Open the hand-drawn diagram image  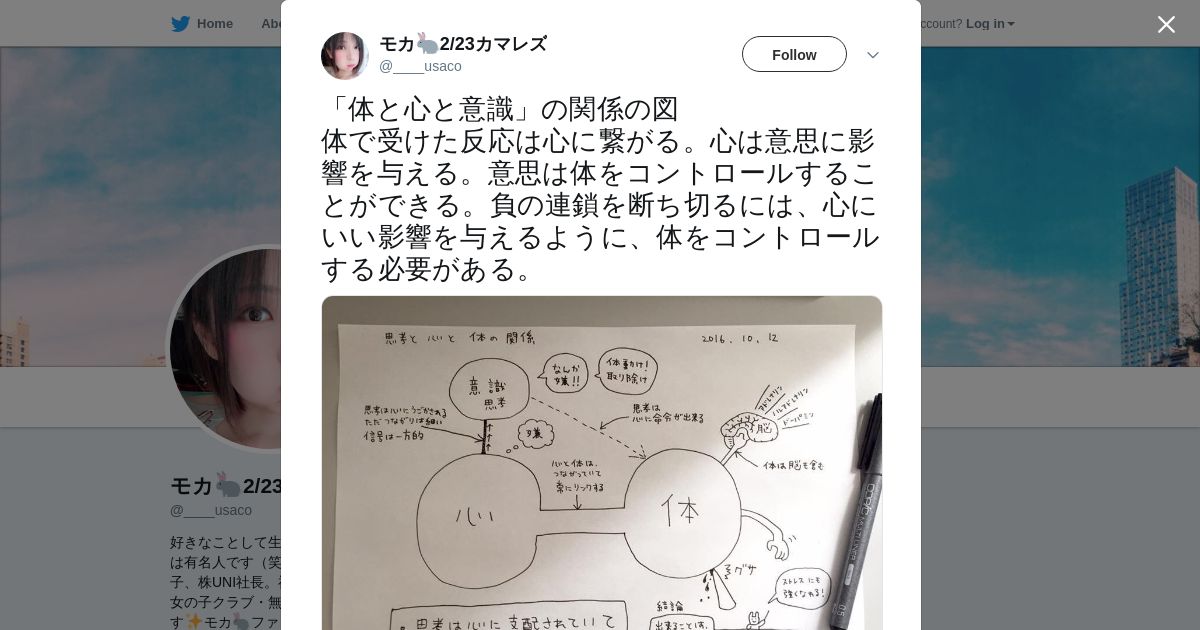tap(602, 462)
